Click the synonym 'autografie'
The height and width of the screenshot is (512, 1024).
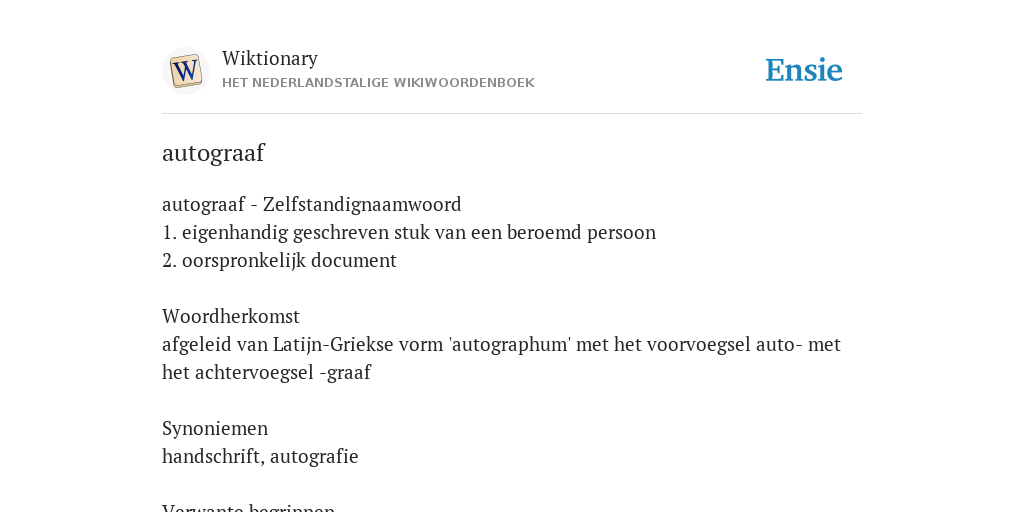pos(314,456)
